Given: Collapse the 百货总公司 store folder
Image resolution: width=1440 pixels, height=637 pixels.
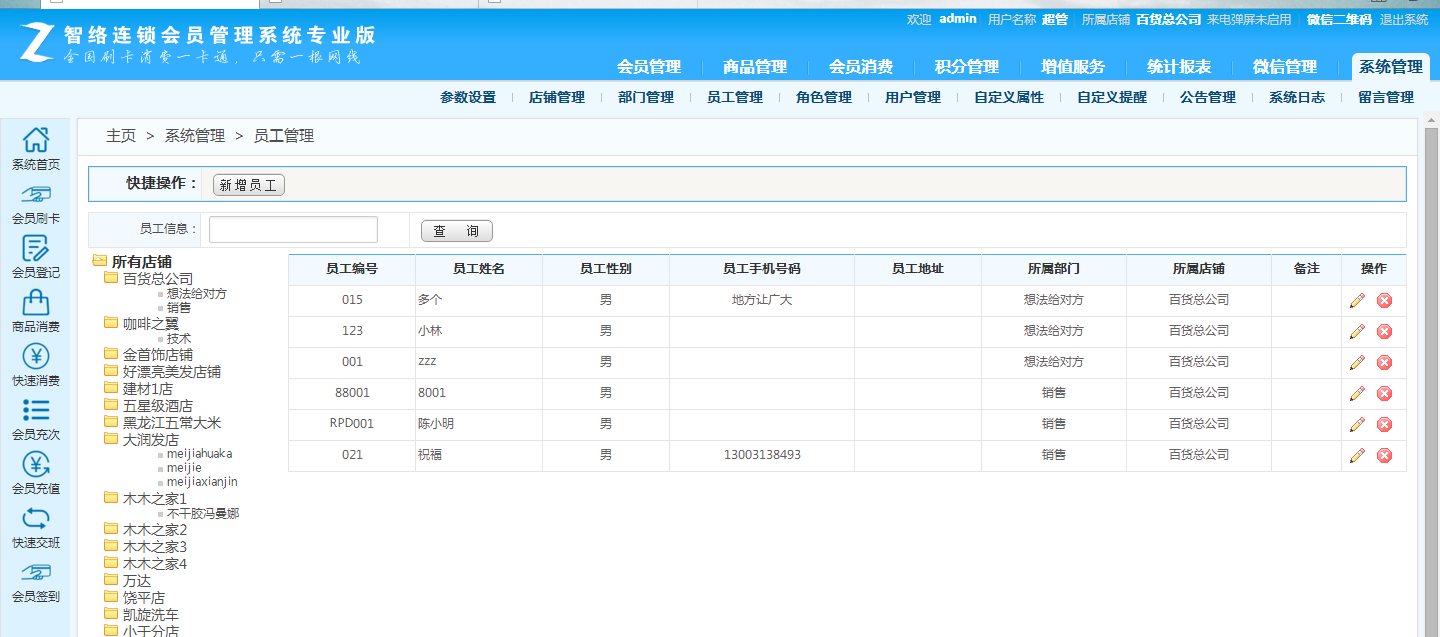Looking at the screenshot, I should click(x=113, y=278).
